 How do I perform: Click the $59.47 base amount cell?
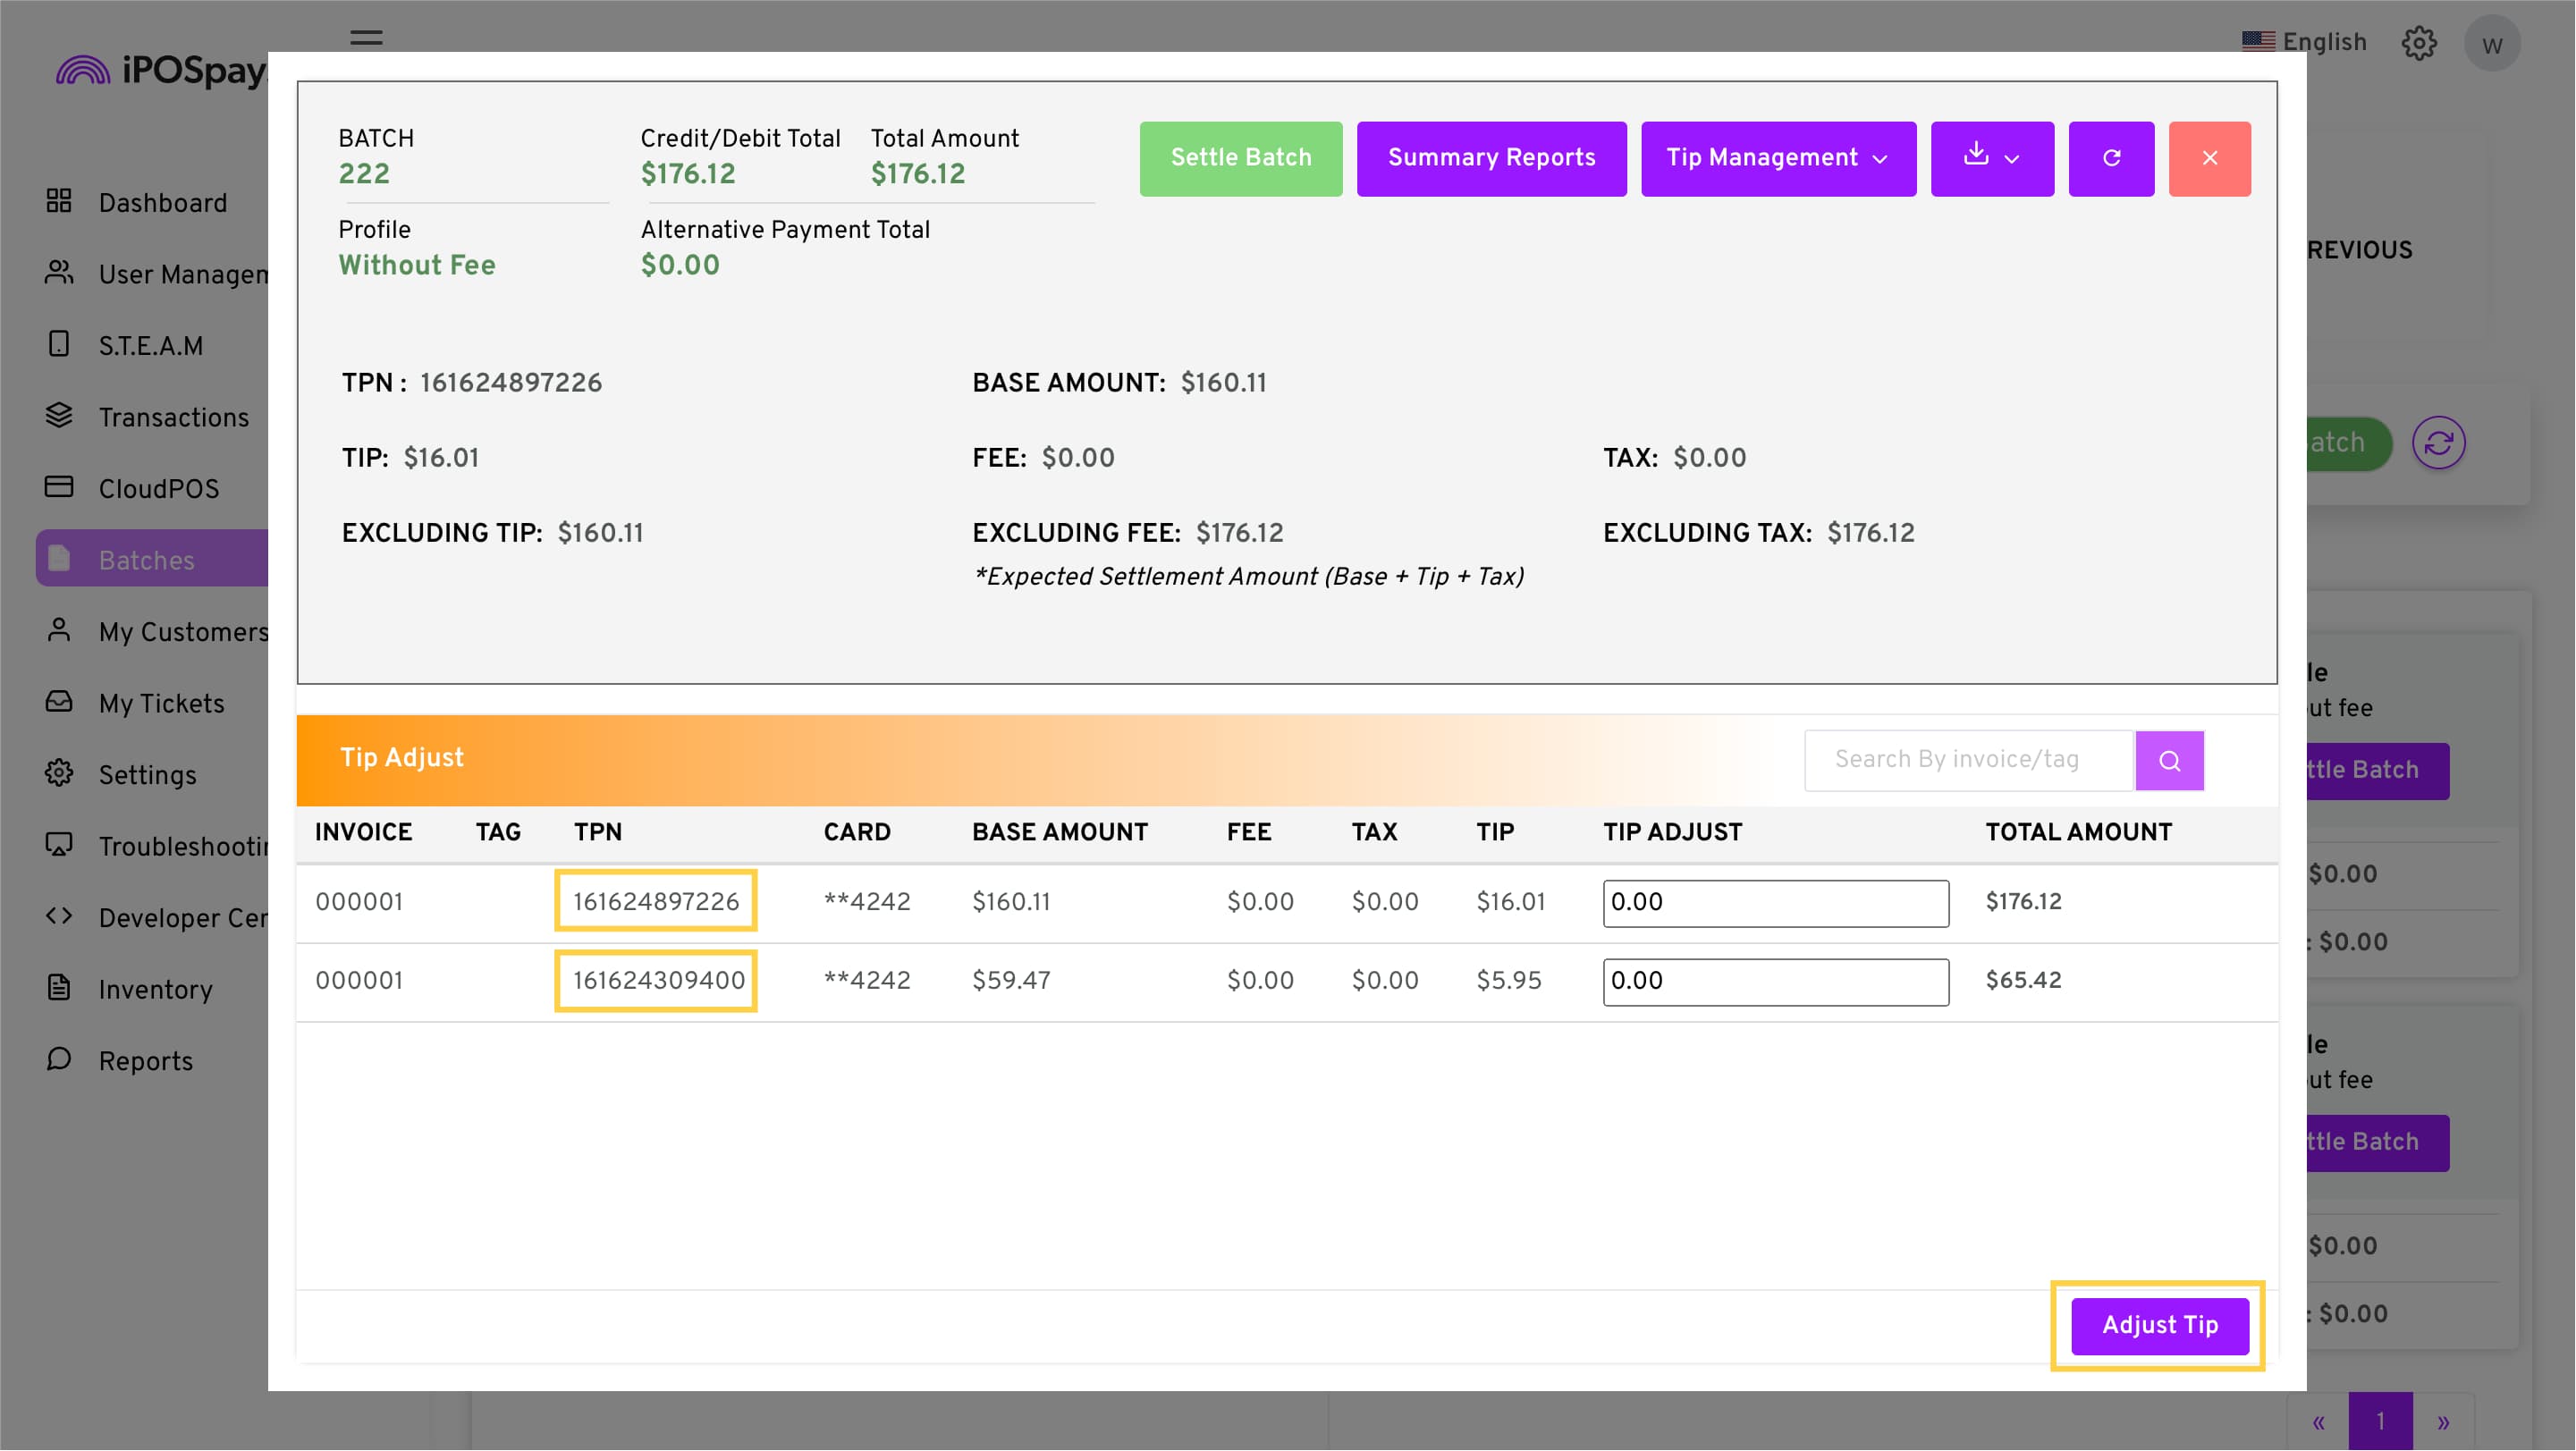pyautogui.click(x=1011, y=981)
